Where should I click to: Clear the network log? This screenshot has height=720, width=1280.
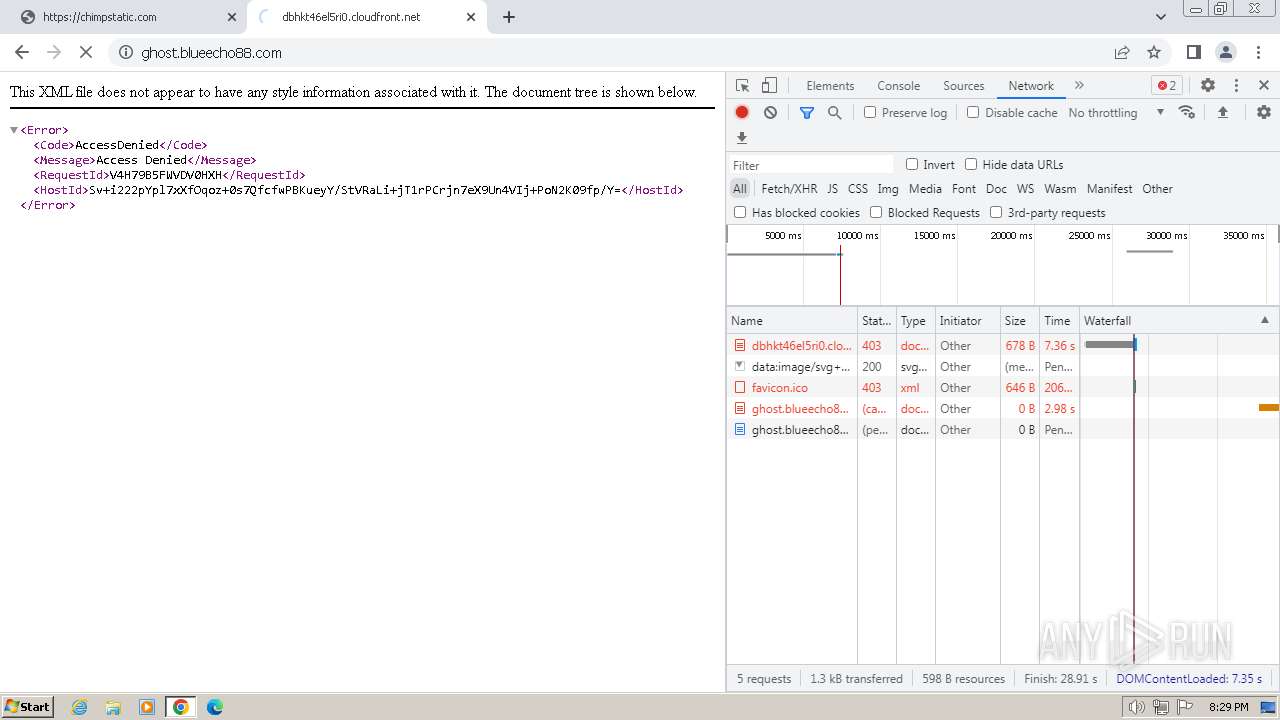[x=770, y=113]
